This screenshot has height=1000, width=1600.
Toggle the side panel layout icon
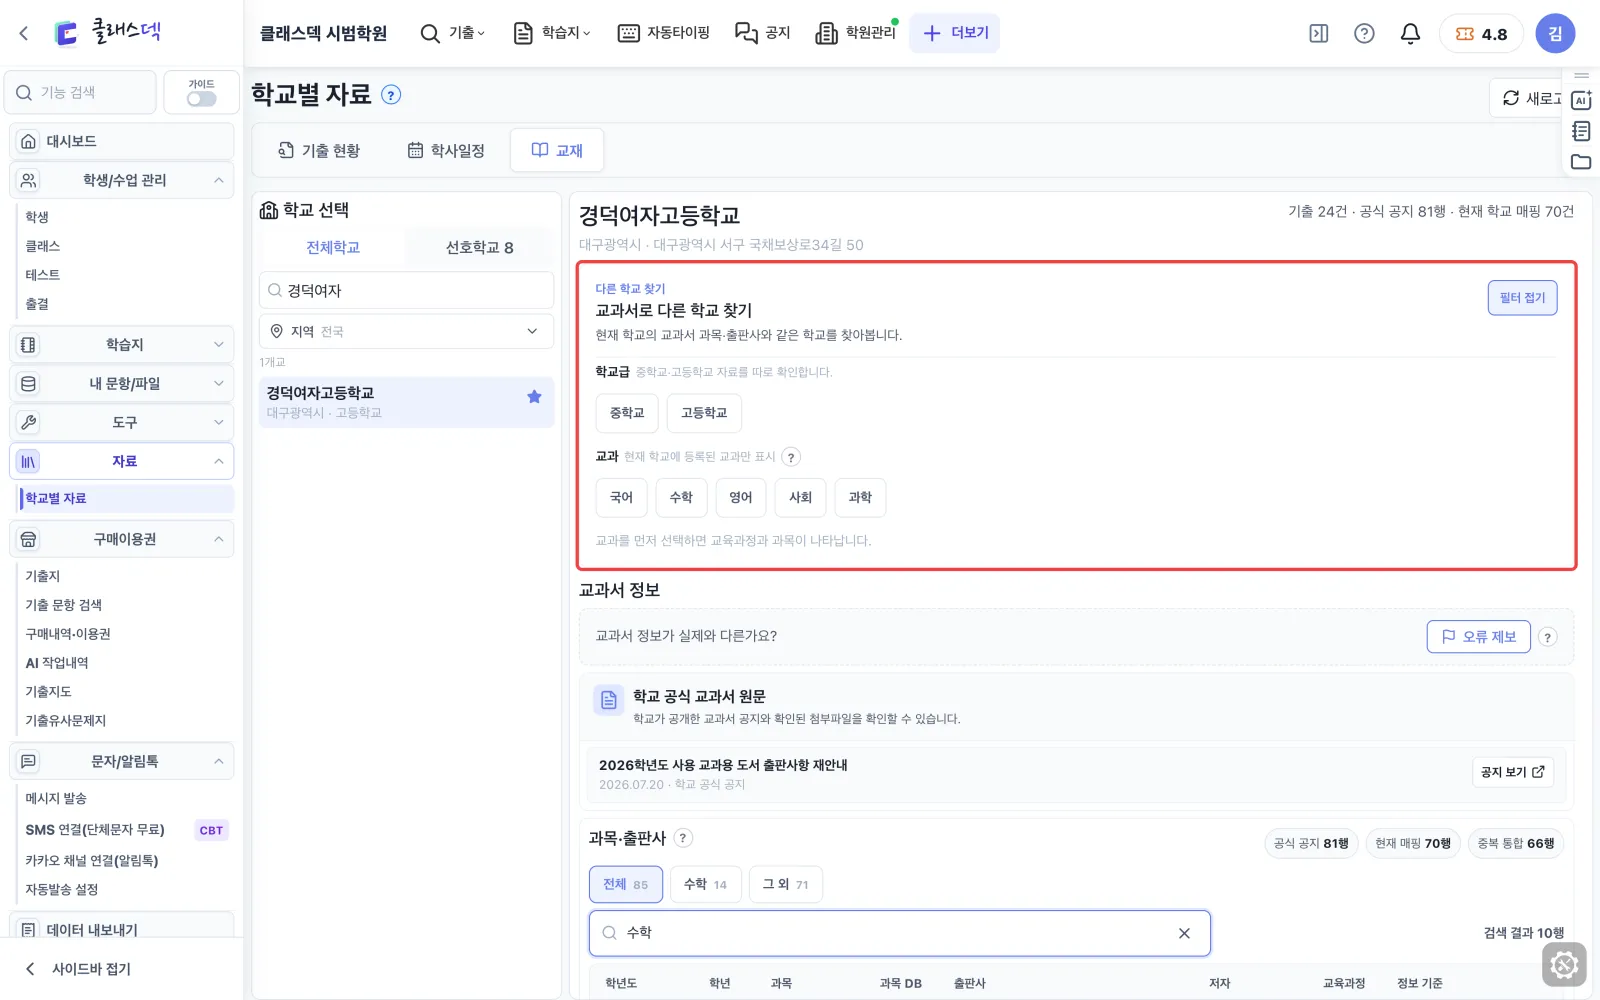(x=1319, y=33)
